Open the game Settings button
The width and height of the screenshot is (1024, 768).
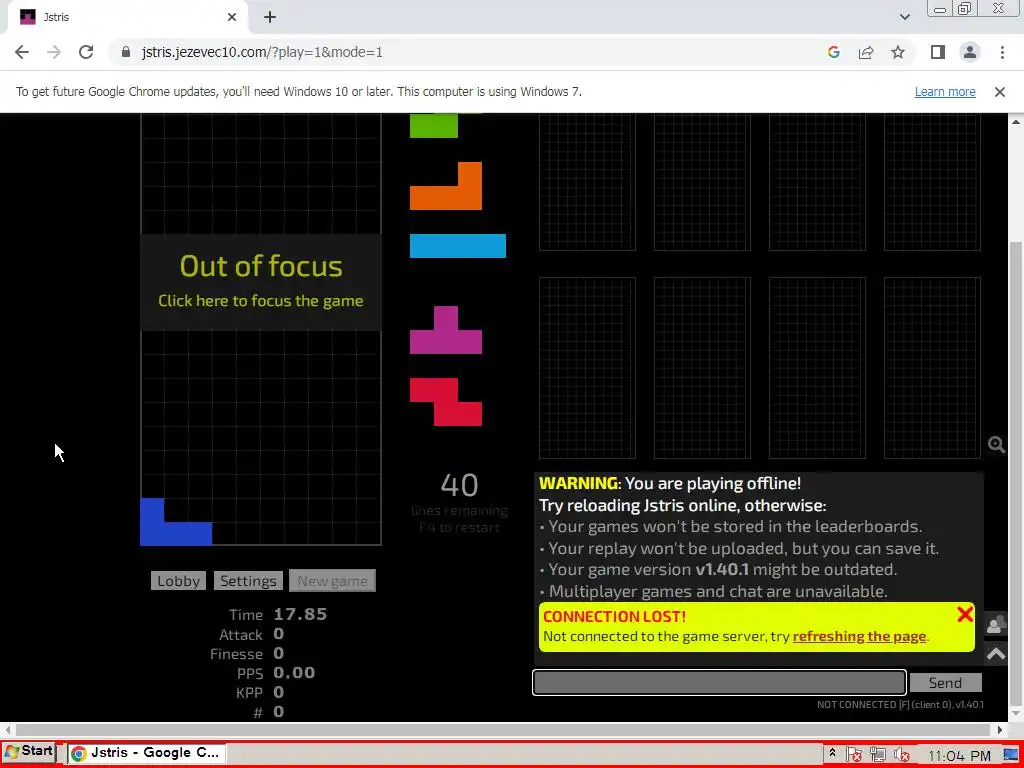click(x=248, y=581)
